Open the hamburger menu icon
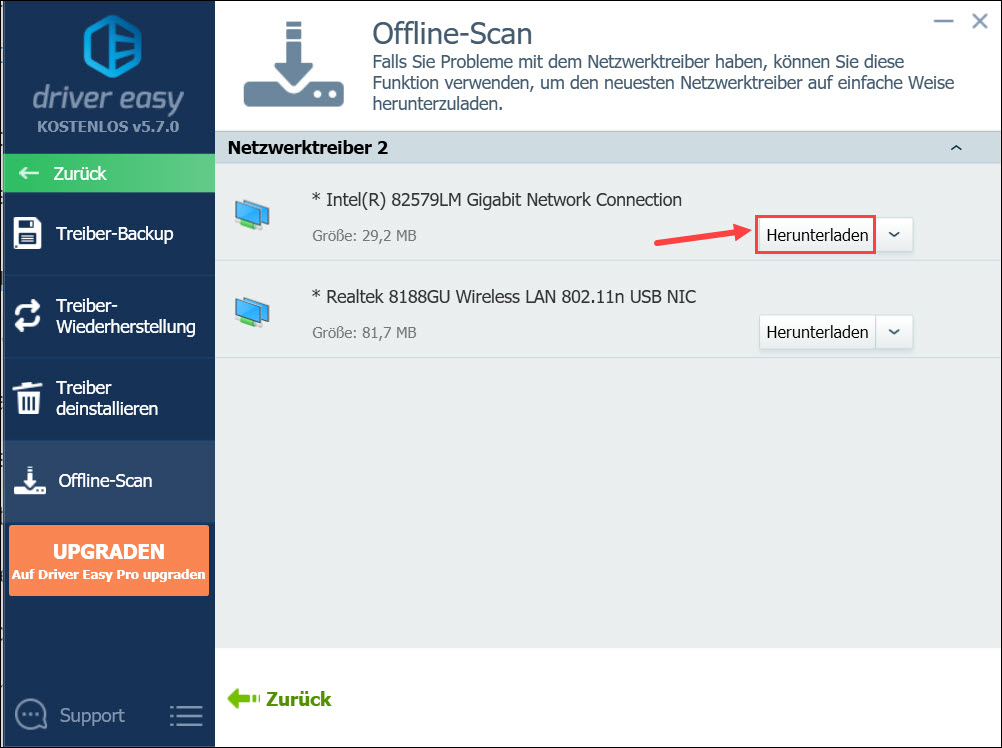This screenshot has height=748, width=1002. pos(187,716)
